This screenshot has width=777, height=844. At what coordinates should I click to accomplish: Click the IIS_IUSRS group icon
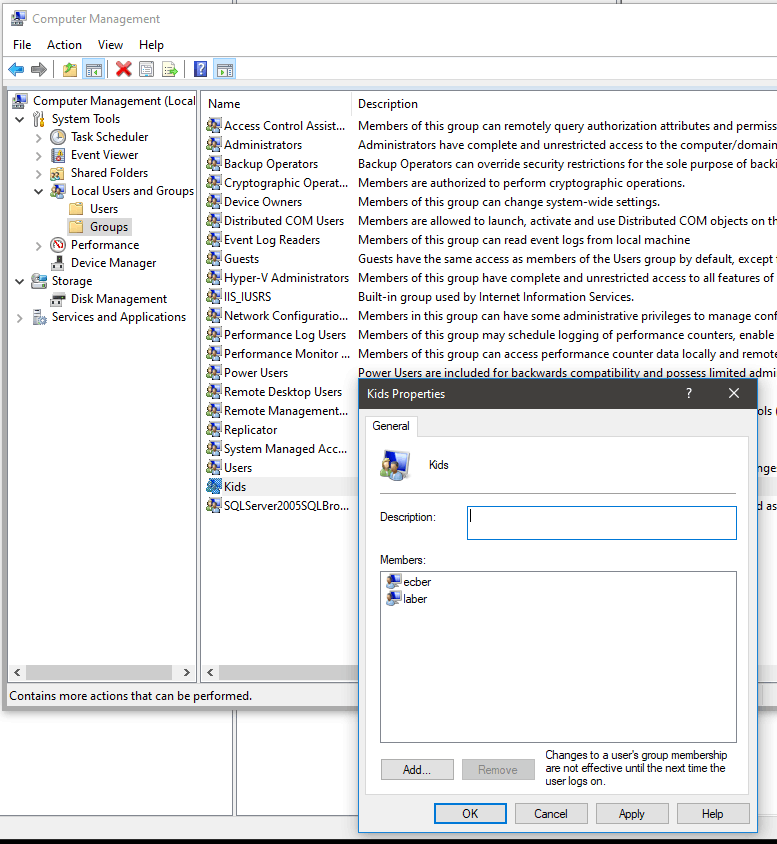click(214, 296)
